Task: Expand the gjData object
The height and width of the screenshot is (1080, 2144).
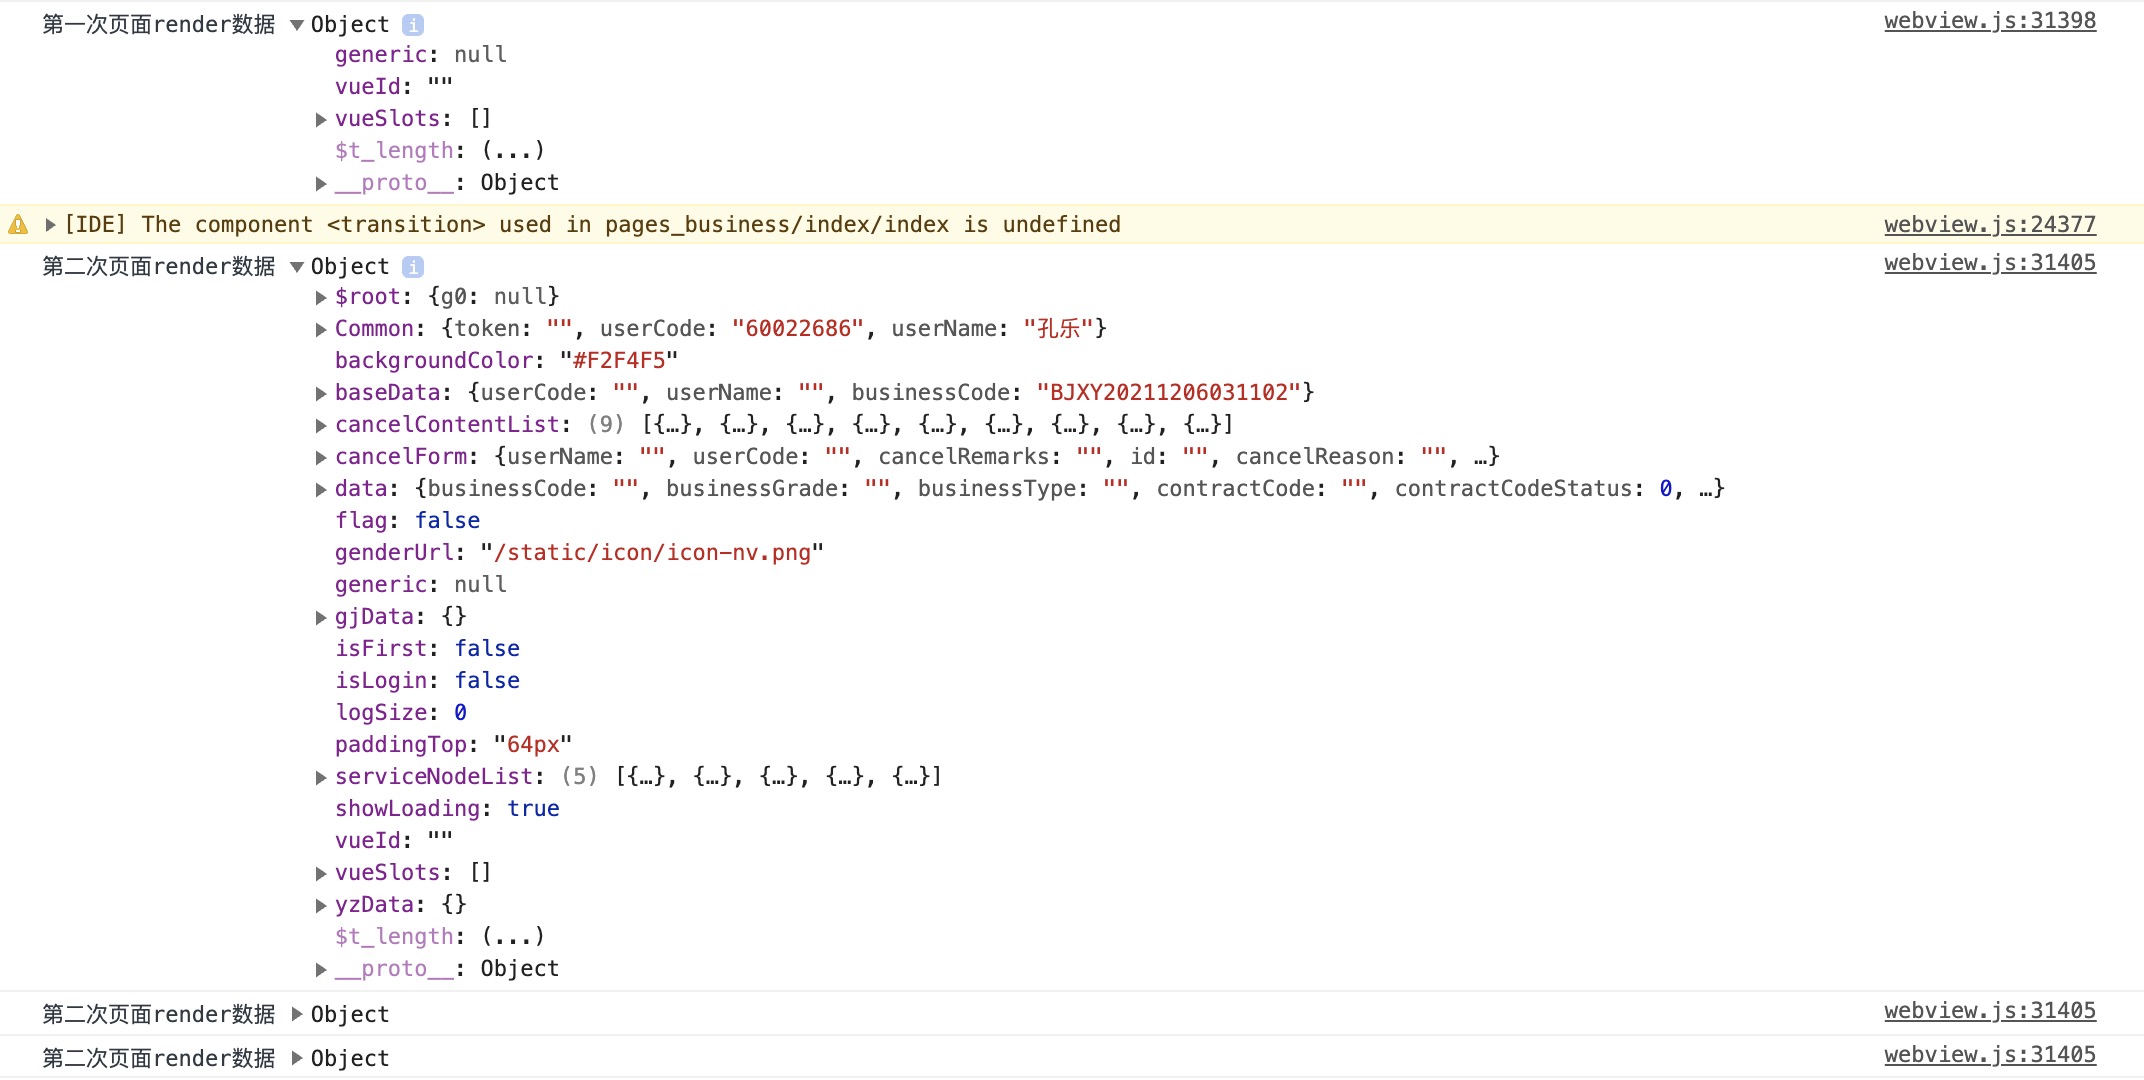Action: pos(321,618)
